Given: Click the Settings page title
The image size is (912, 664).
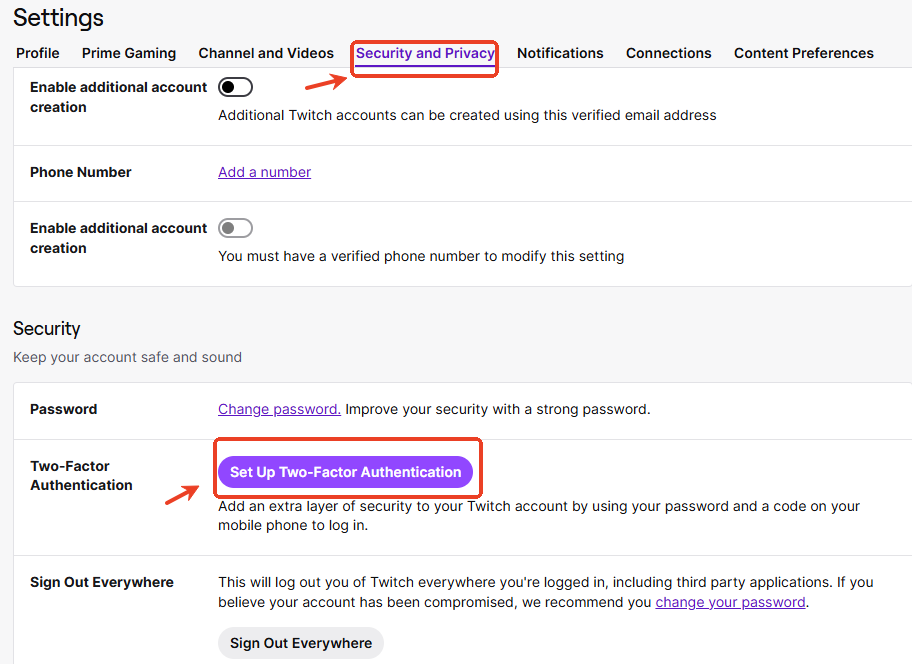Looking at the screenshot, I should tap(58, 18).
